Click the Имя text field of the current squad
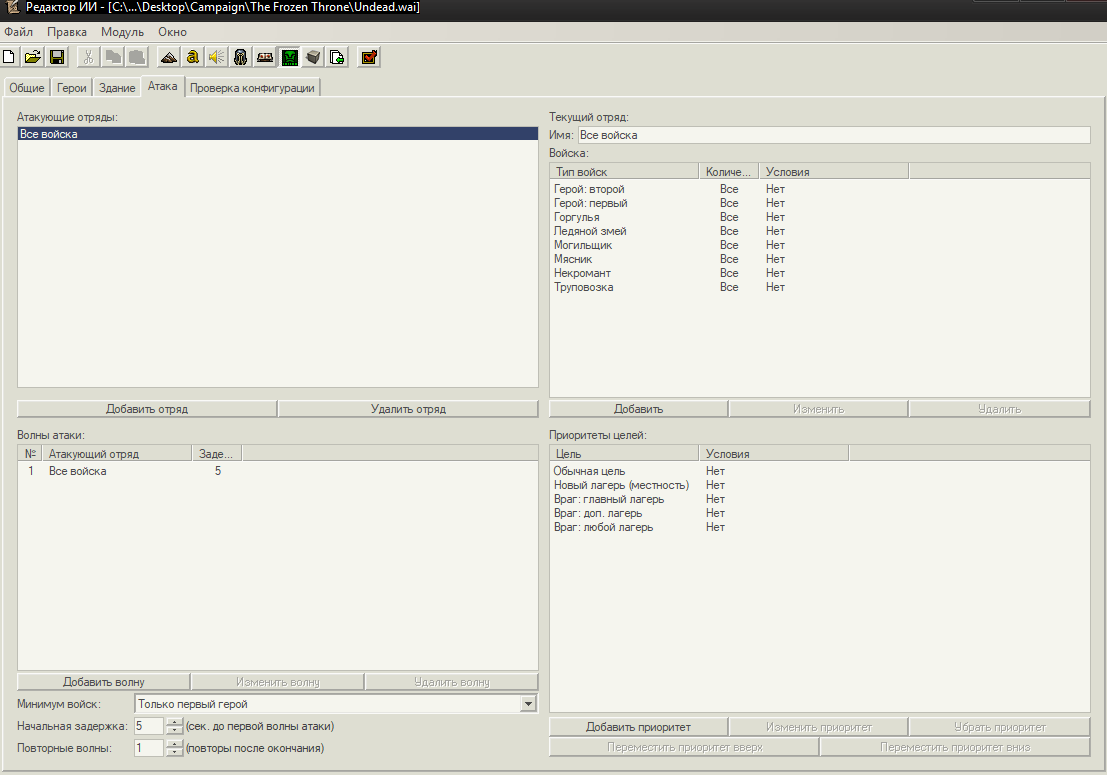 pos(833,135)
